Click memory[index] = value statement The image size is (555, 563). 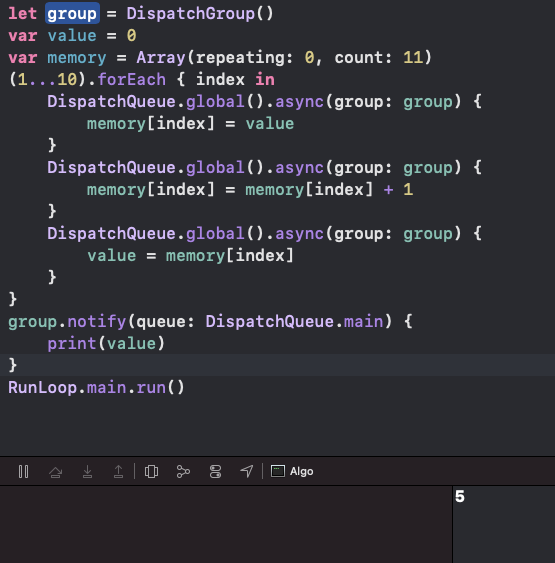[x=190, y=124]
